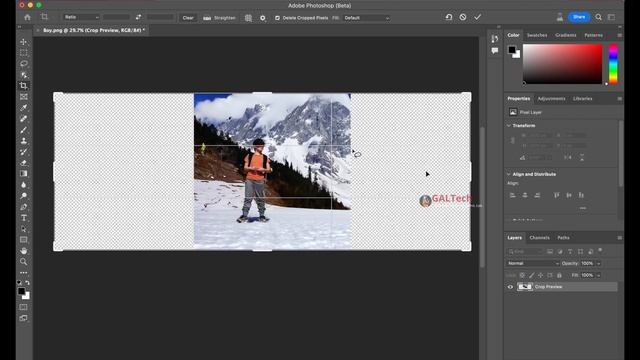
Task: Toggle lock transparent pixels in Layers panel
Action: (522, 275)
